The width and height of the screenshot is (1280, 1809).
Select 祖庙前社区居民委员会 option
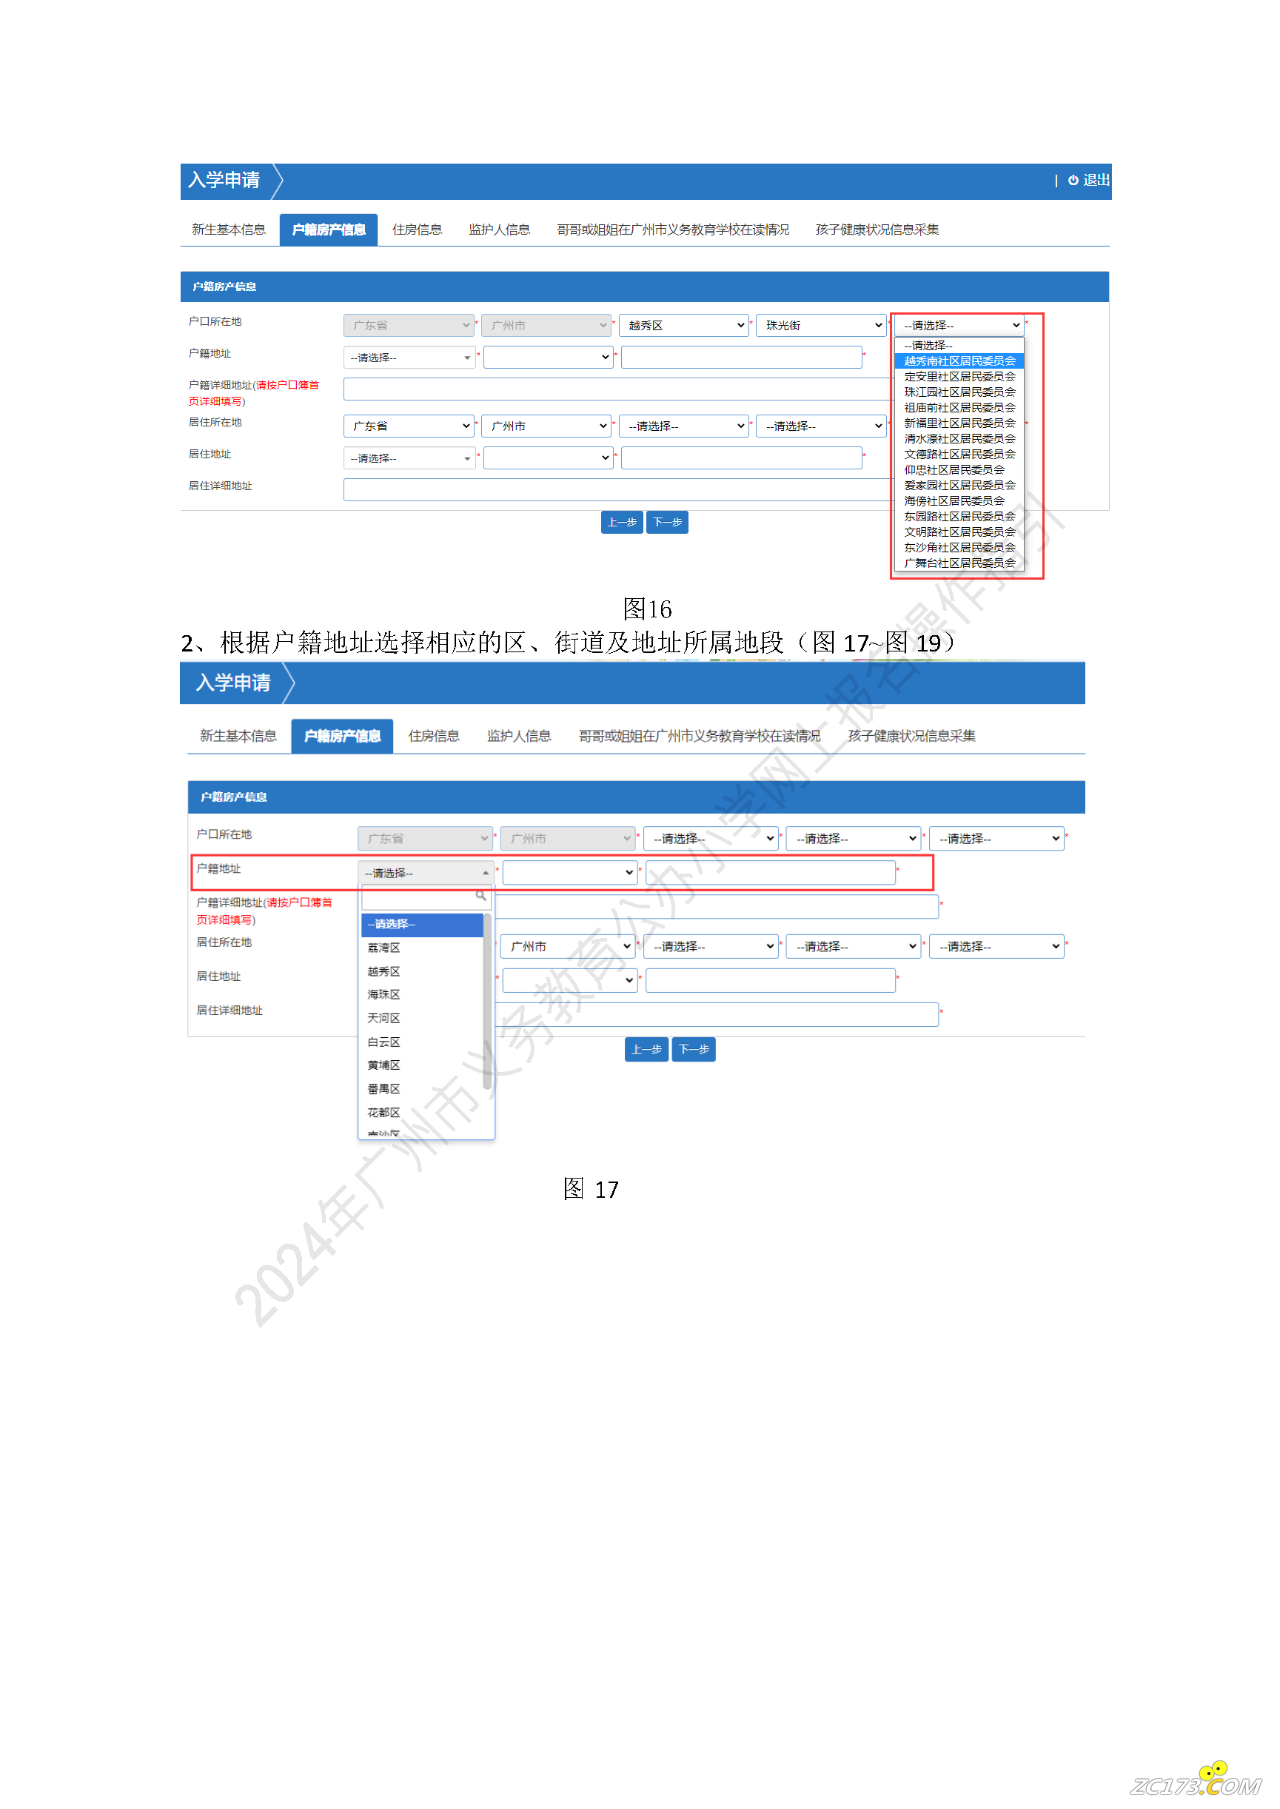[959, 408]
